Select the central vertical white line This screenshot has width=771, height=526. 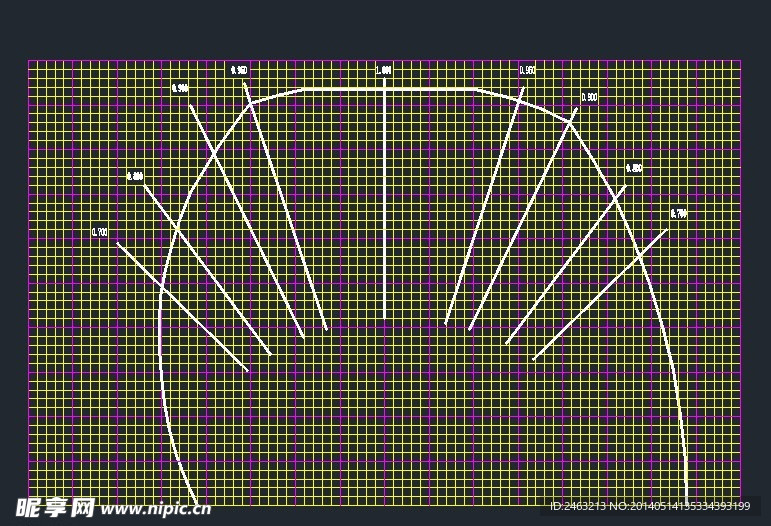tap(385, 200)
